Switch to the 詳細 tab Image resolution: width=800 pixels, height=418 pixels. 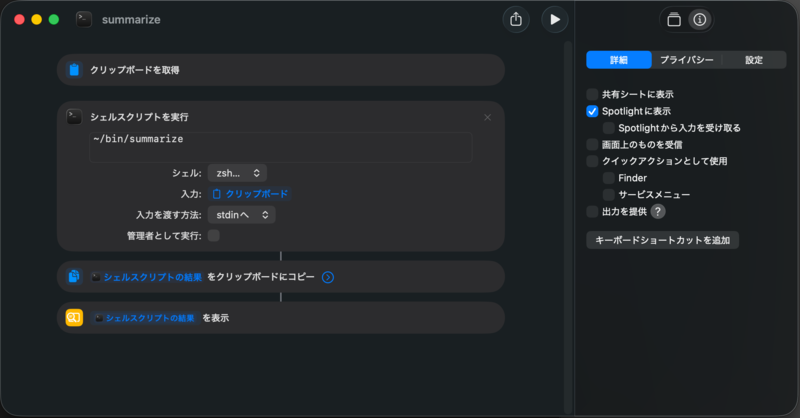[619, 60]
